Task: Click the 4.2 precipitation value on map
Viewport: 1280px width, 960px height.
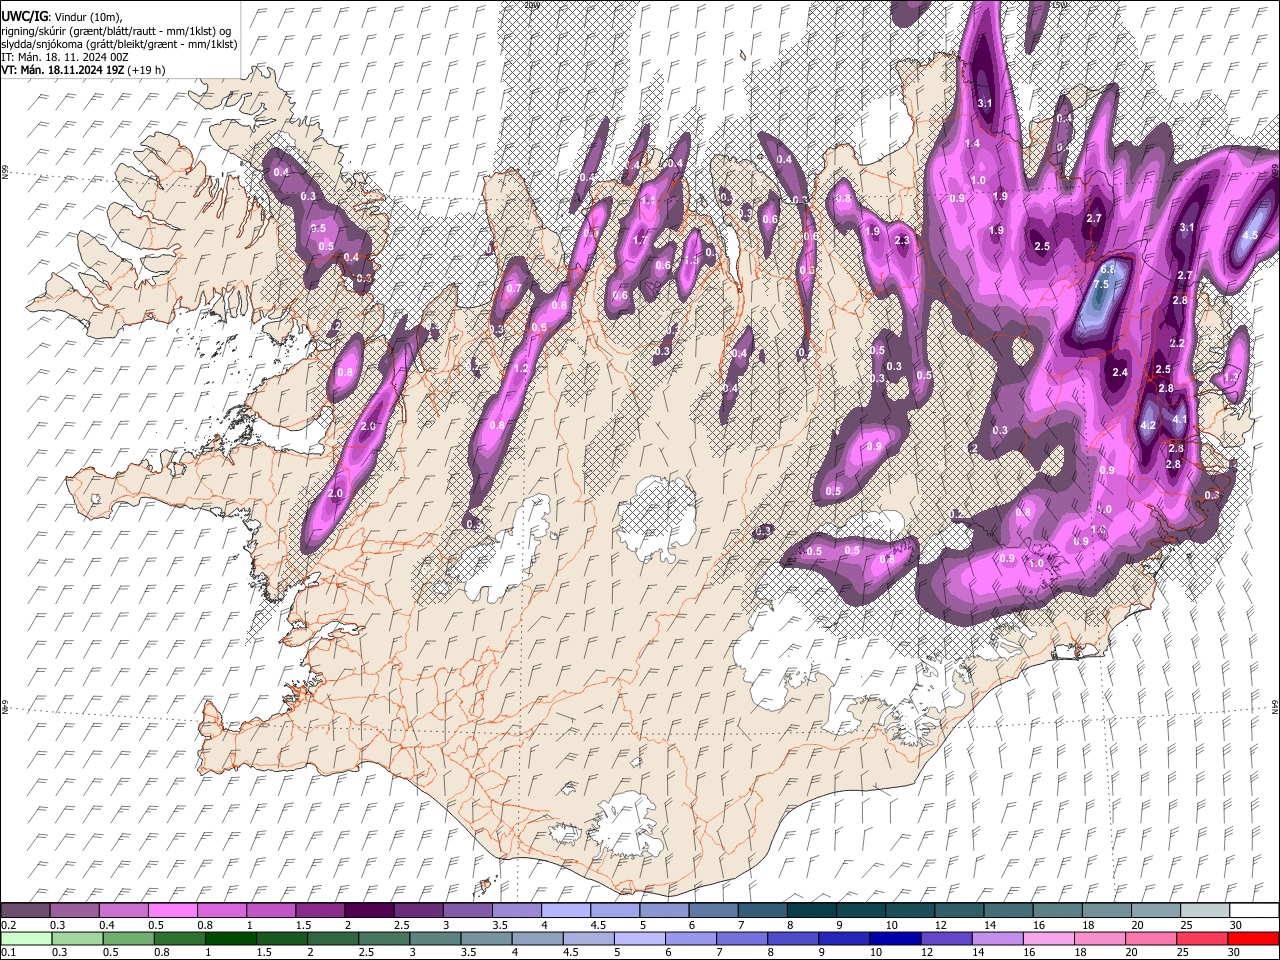Action: pyautogui.click(x=1148, y=426)
